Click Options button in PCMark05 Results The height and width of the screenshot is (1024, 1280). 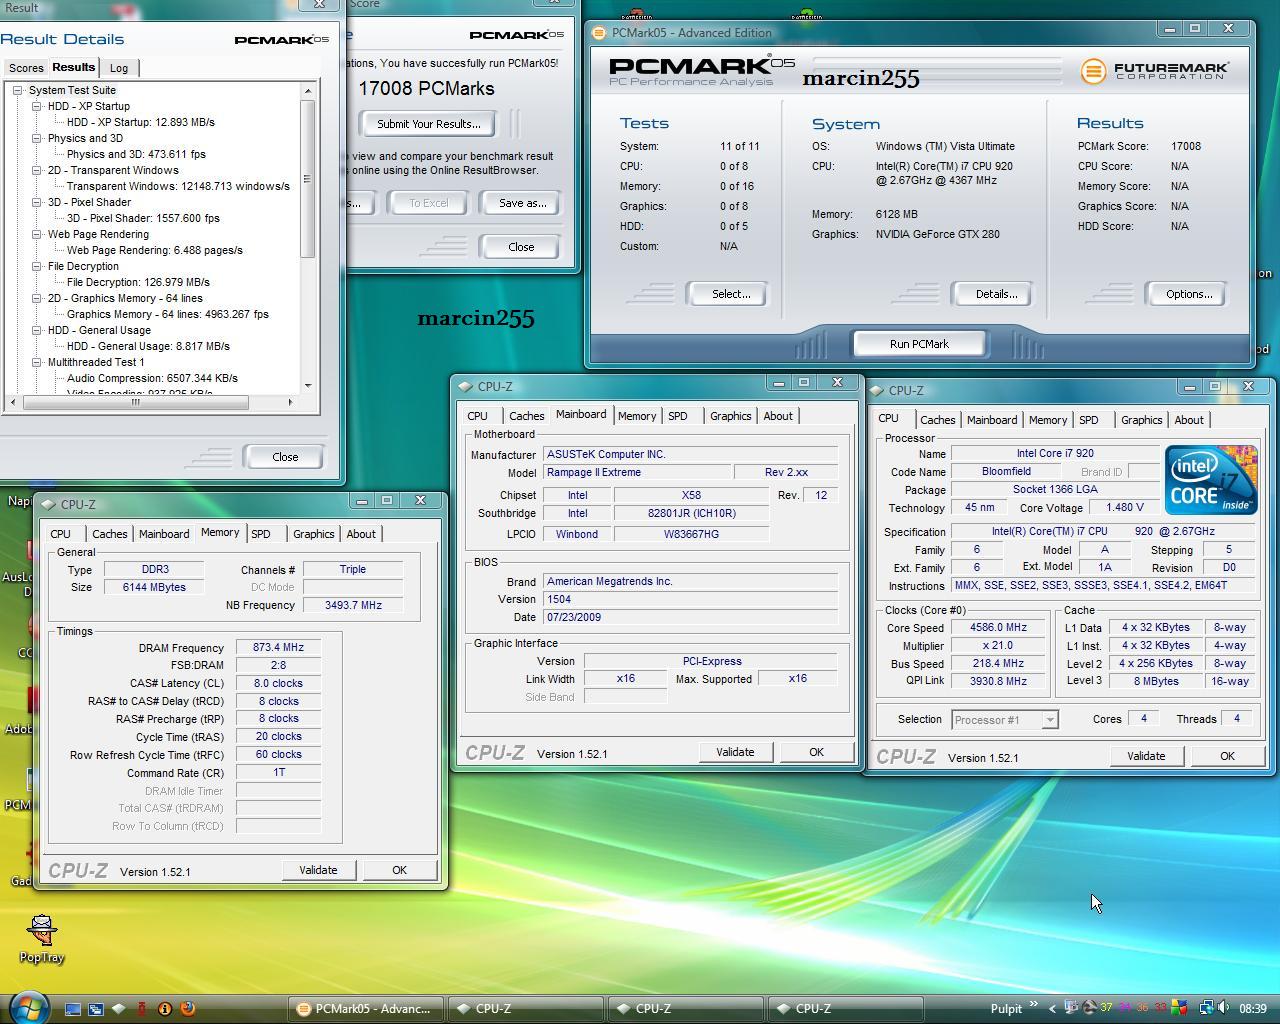click(1188, 294)
